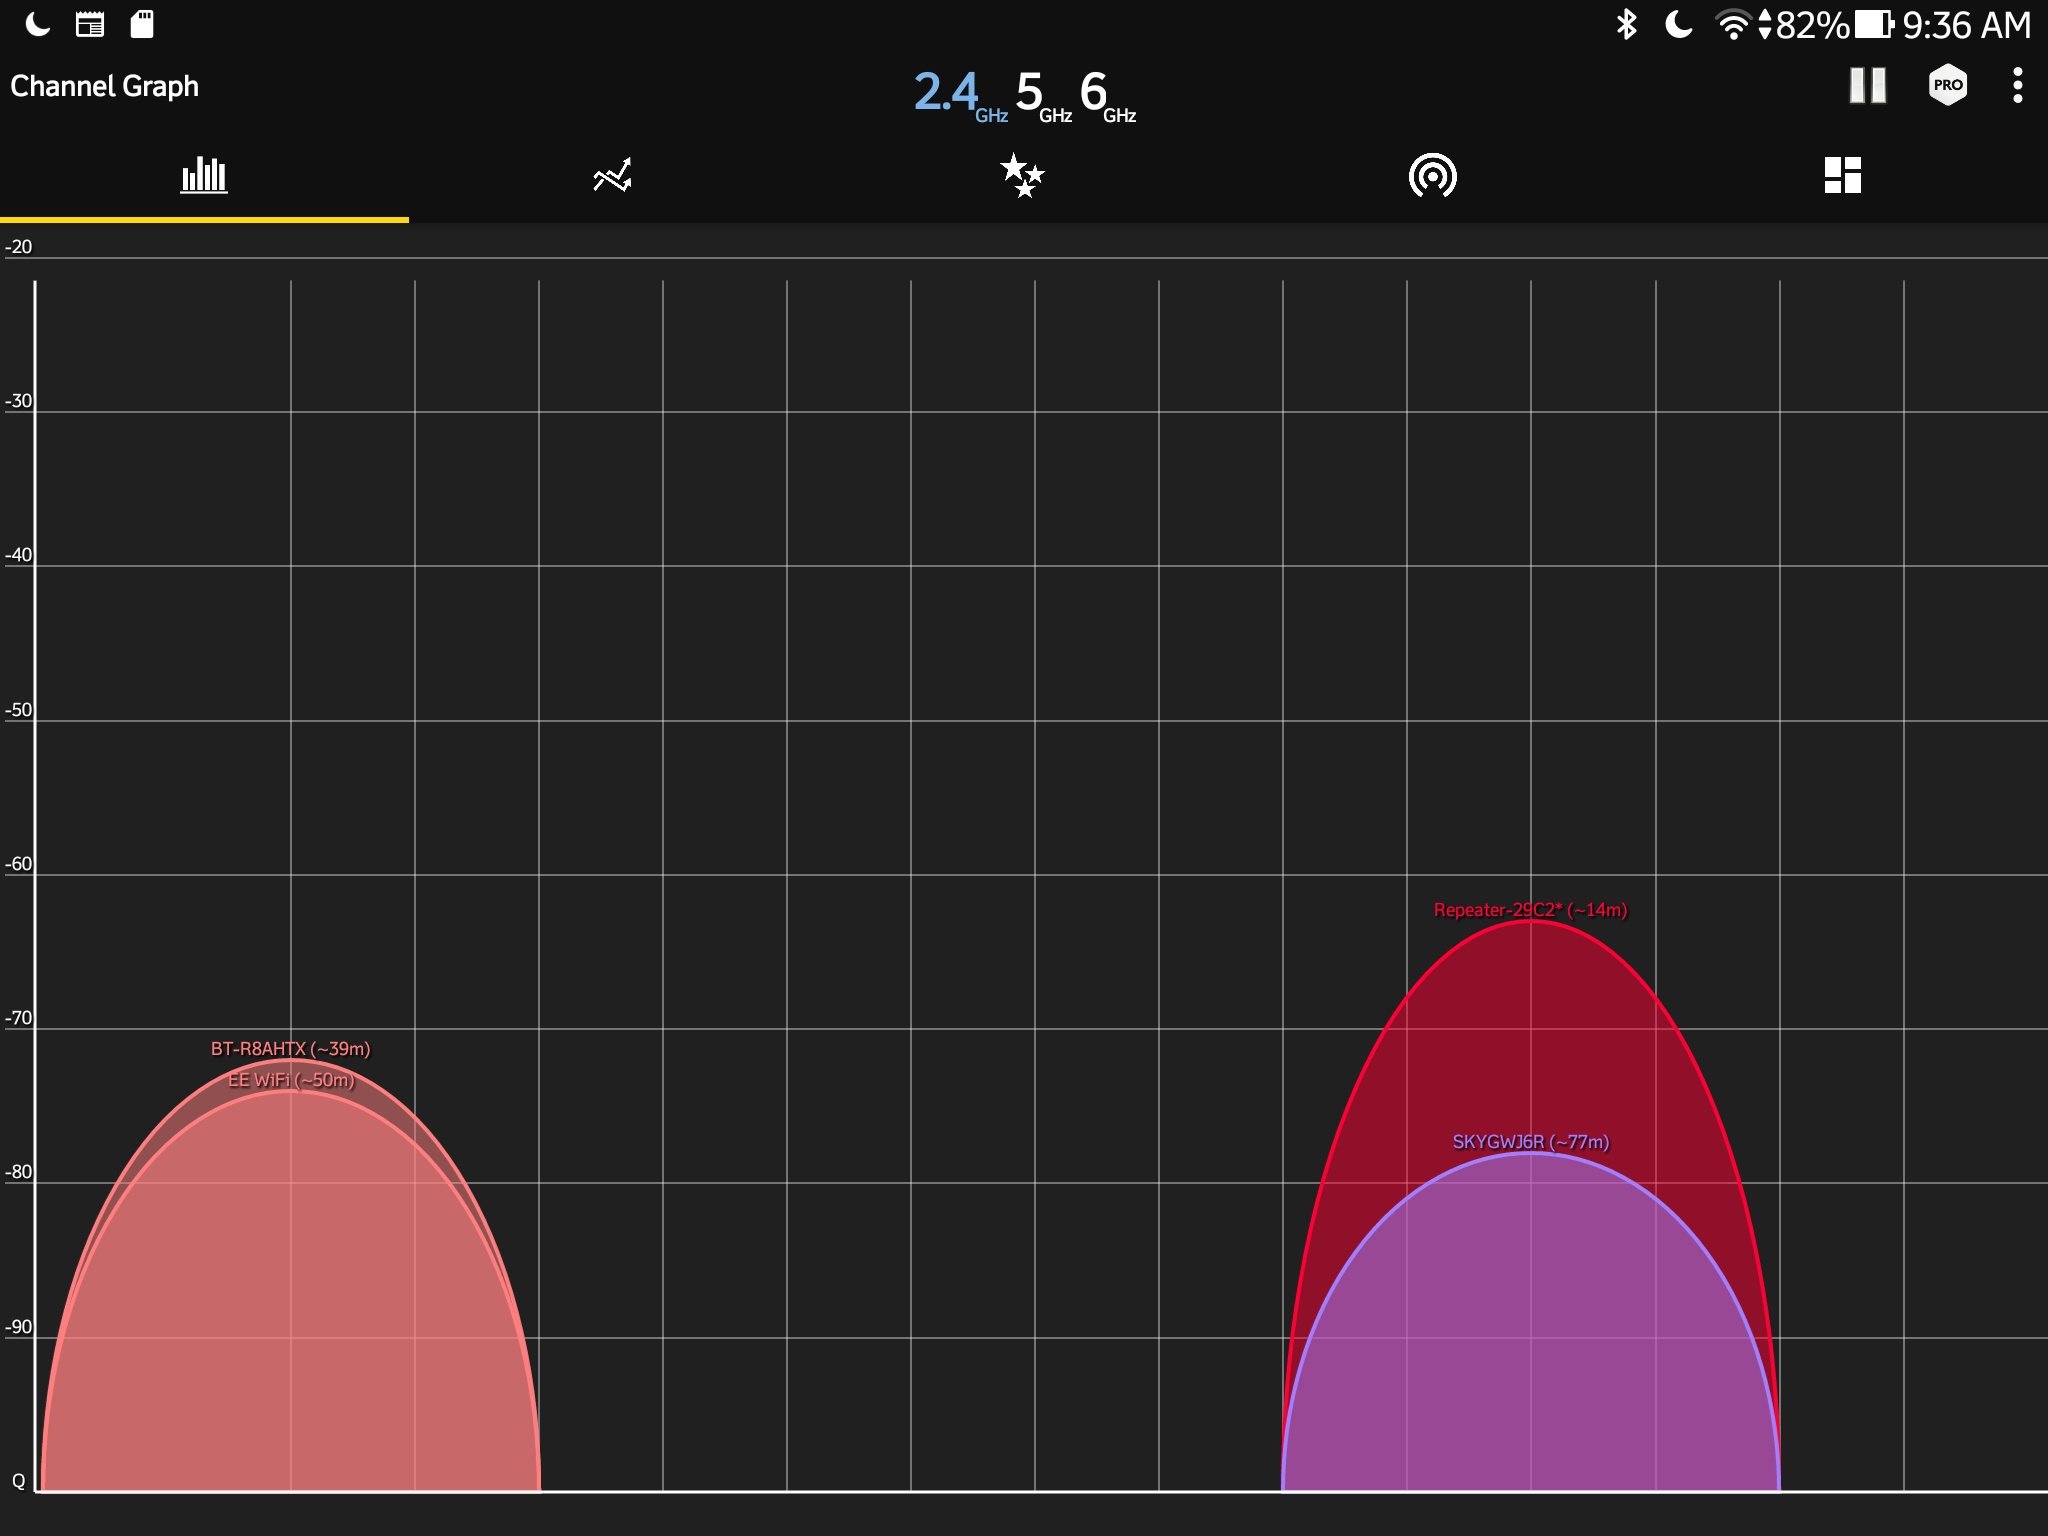This screenshot has width=2048, height=1536.
Task: Tap the SD card notification icon
Action: tap(142, 24)
